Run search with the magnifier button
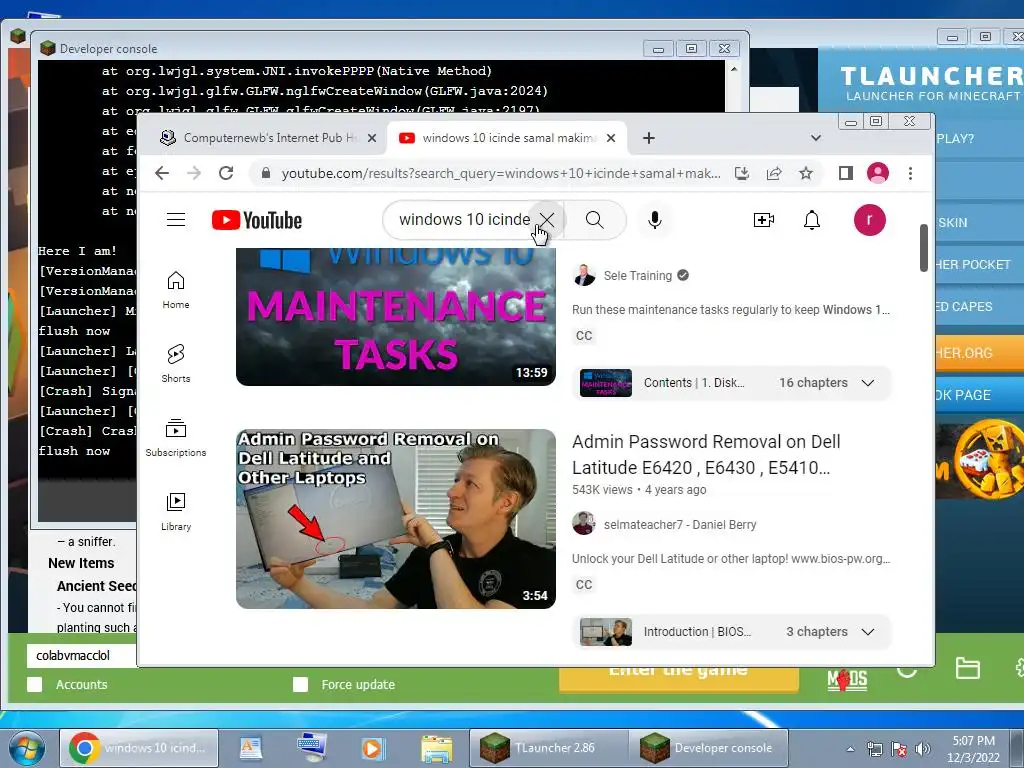This screenshot has width=1024, height=768. click(x=595, y=220)
